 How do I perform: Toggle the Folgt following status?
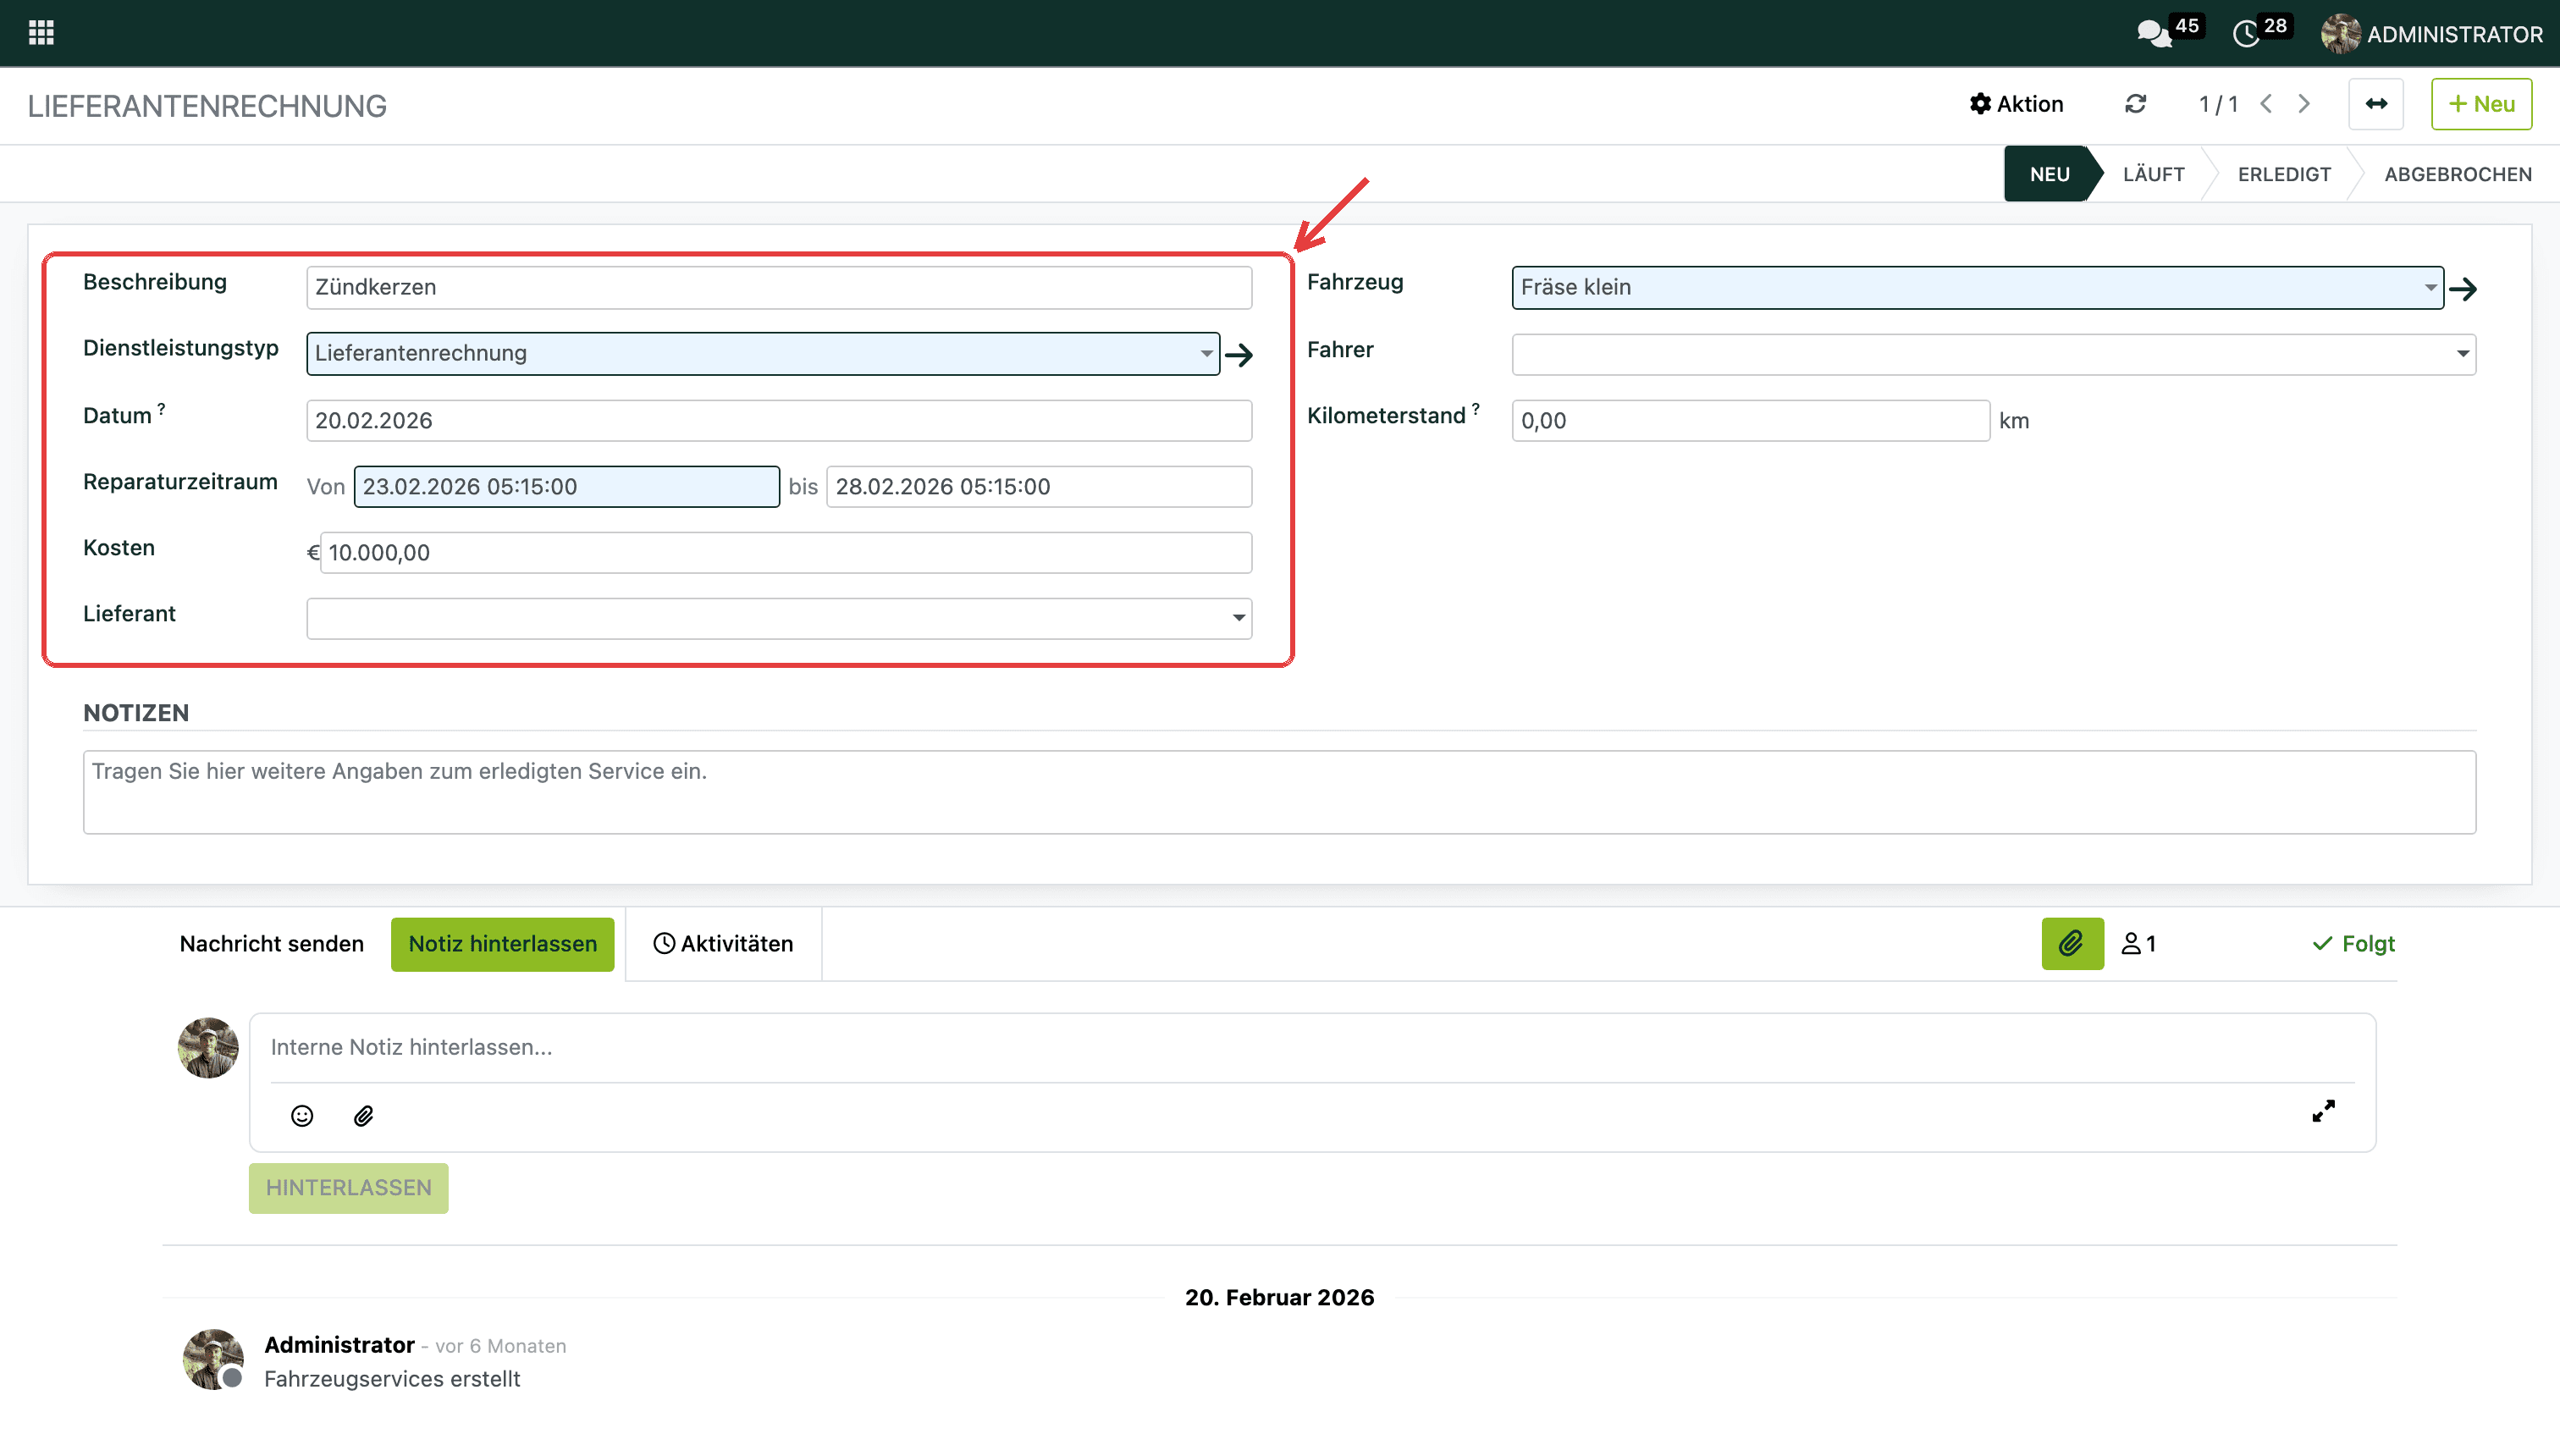pos(2353,943)
